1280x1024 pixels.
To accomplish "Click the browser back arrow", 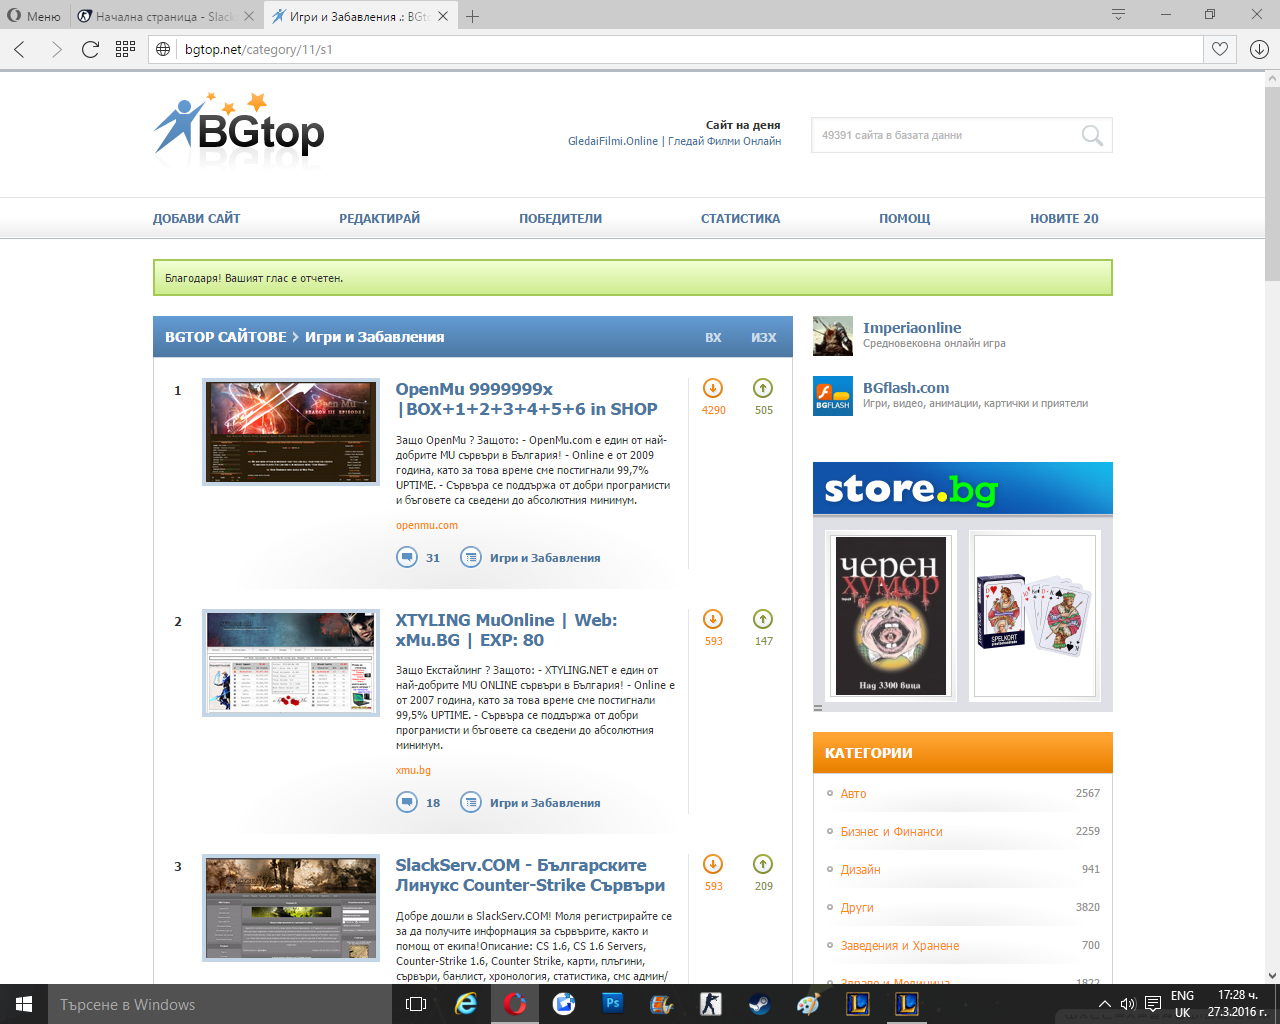I will pos(19,49).
